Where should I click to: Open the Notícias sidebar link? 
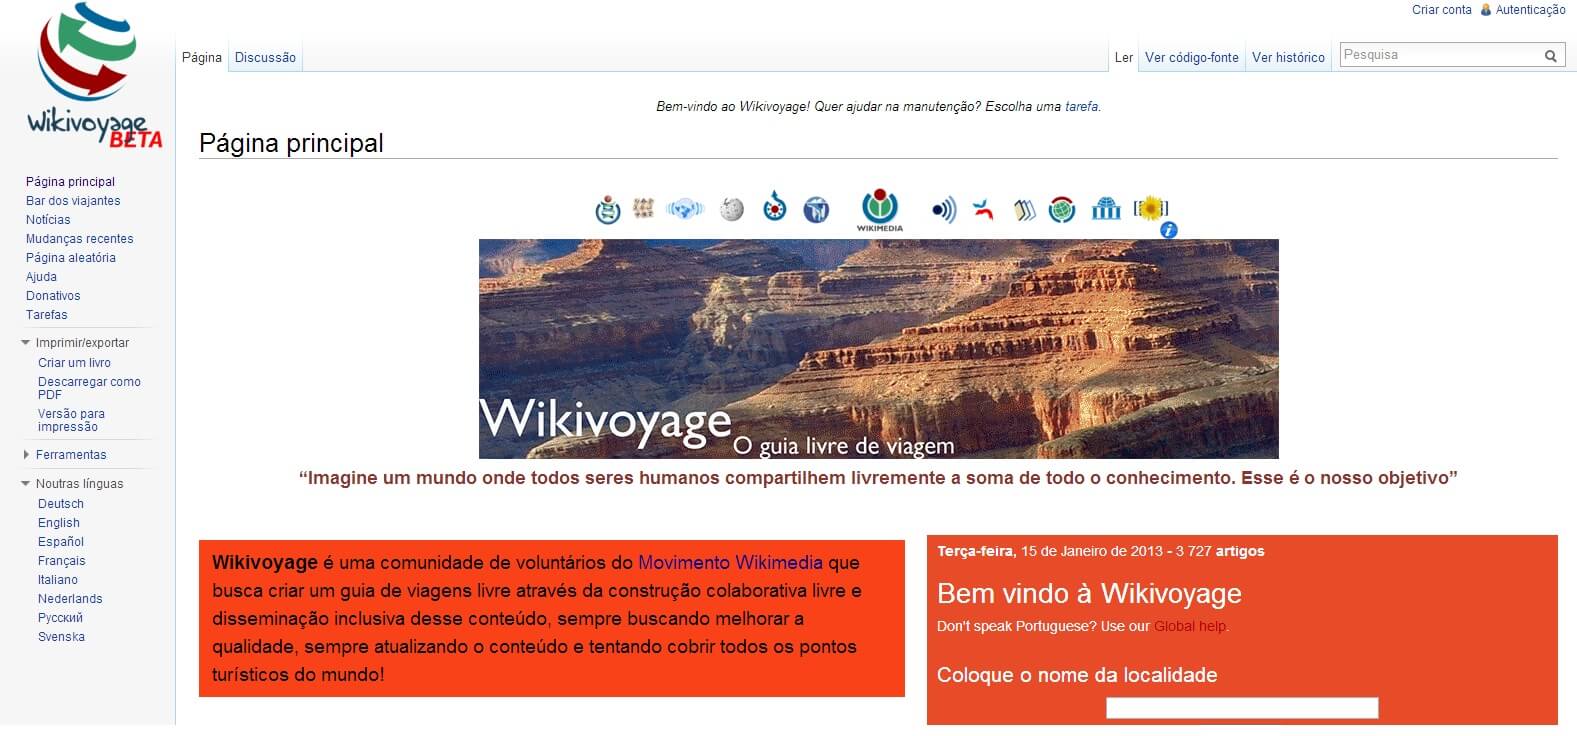pyautogui.click(x=48, y=220)
